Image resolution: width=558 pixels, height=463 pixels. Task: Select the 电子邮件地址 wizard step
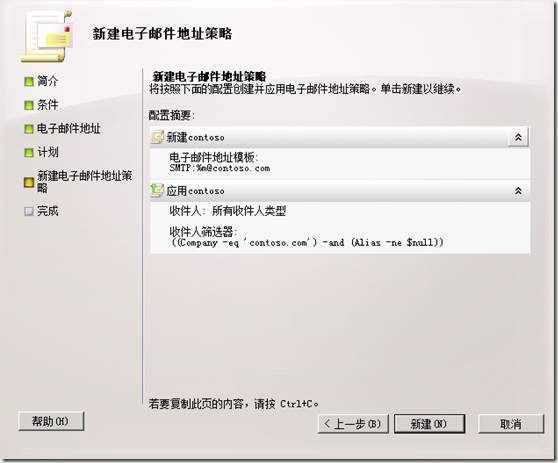click(69, 128)
